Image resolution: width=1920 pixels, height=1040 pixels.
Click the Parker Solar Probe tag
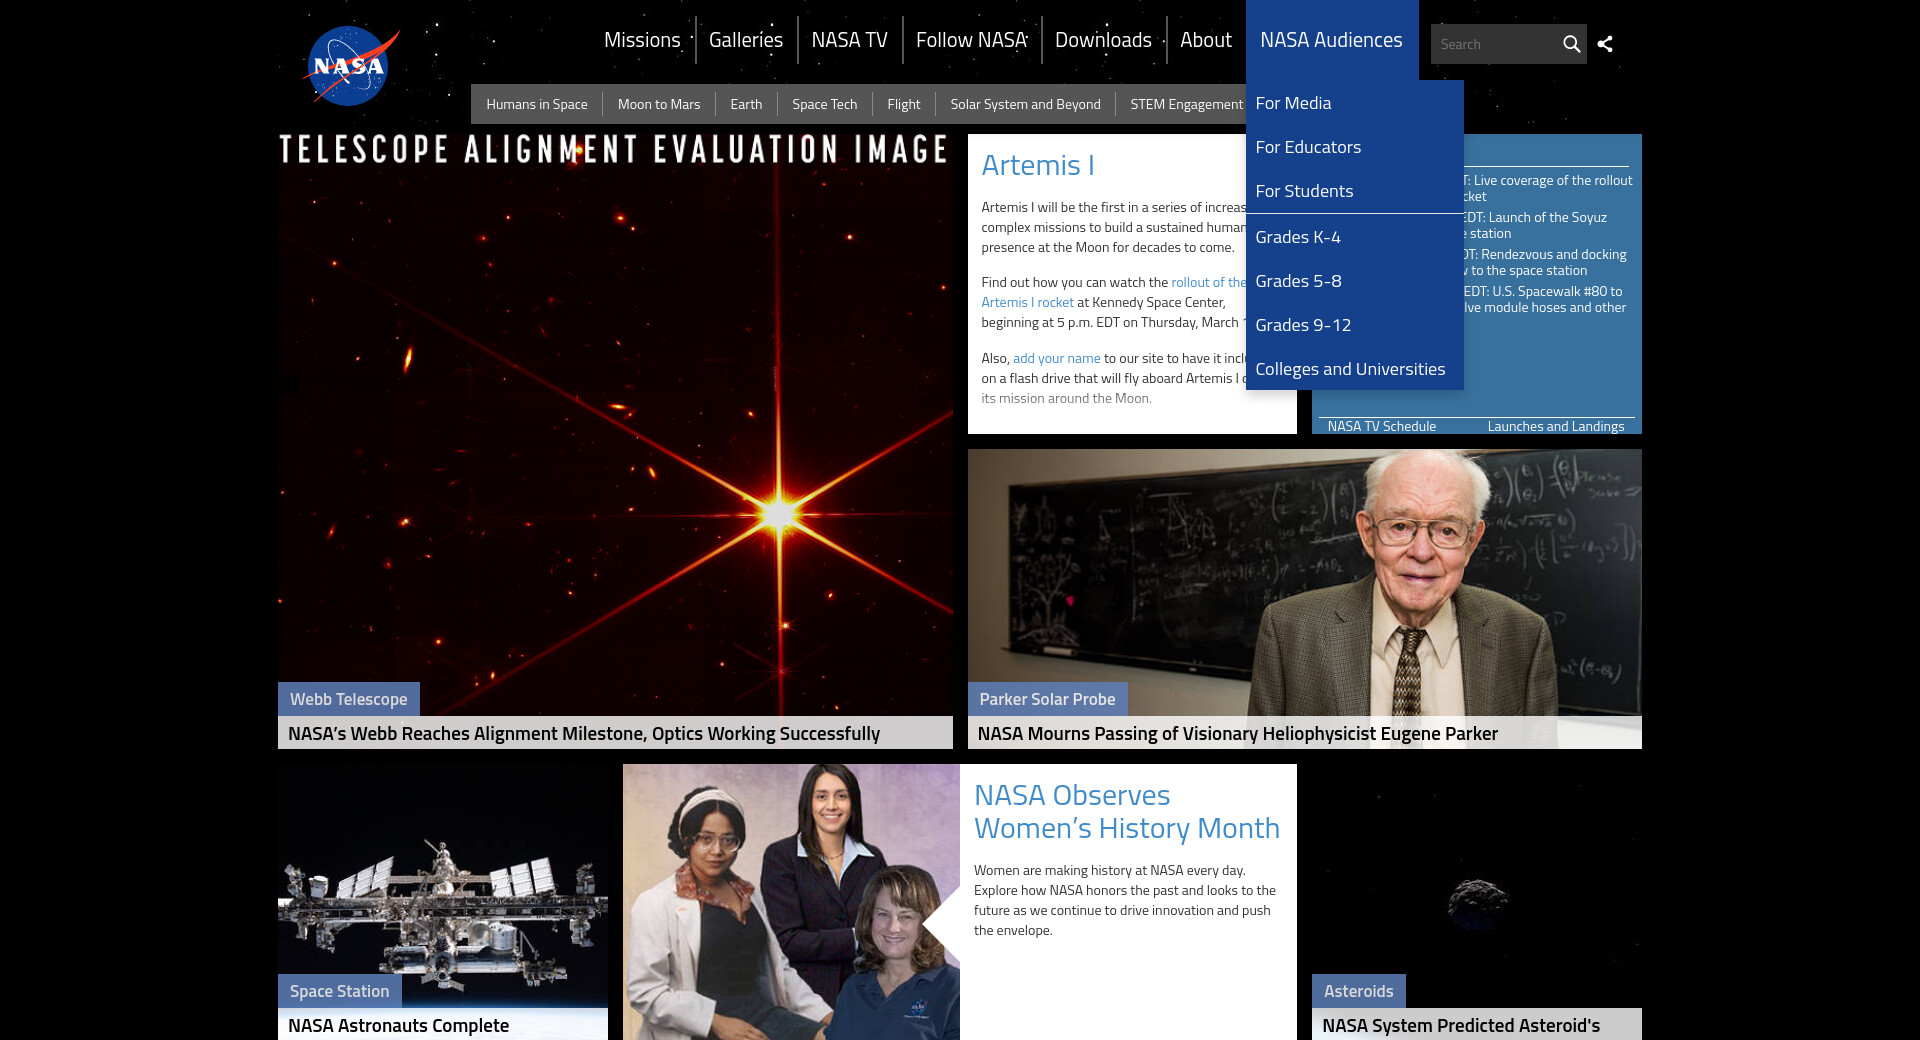[1047, 699]
